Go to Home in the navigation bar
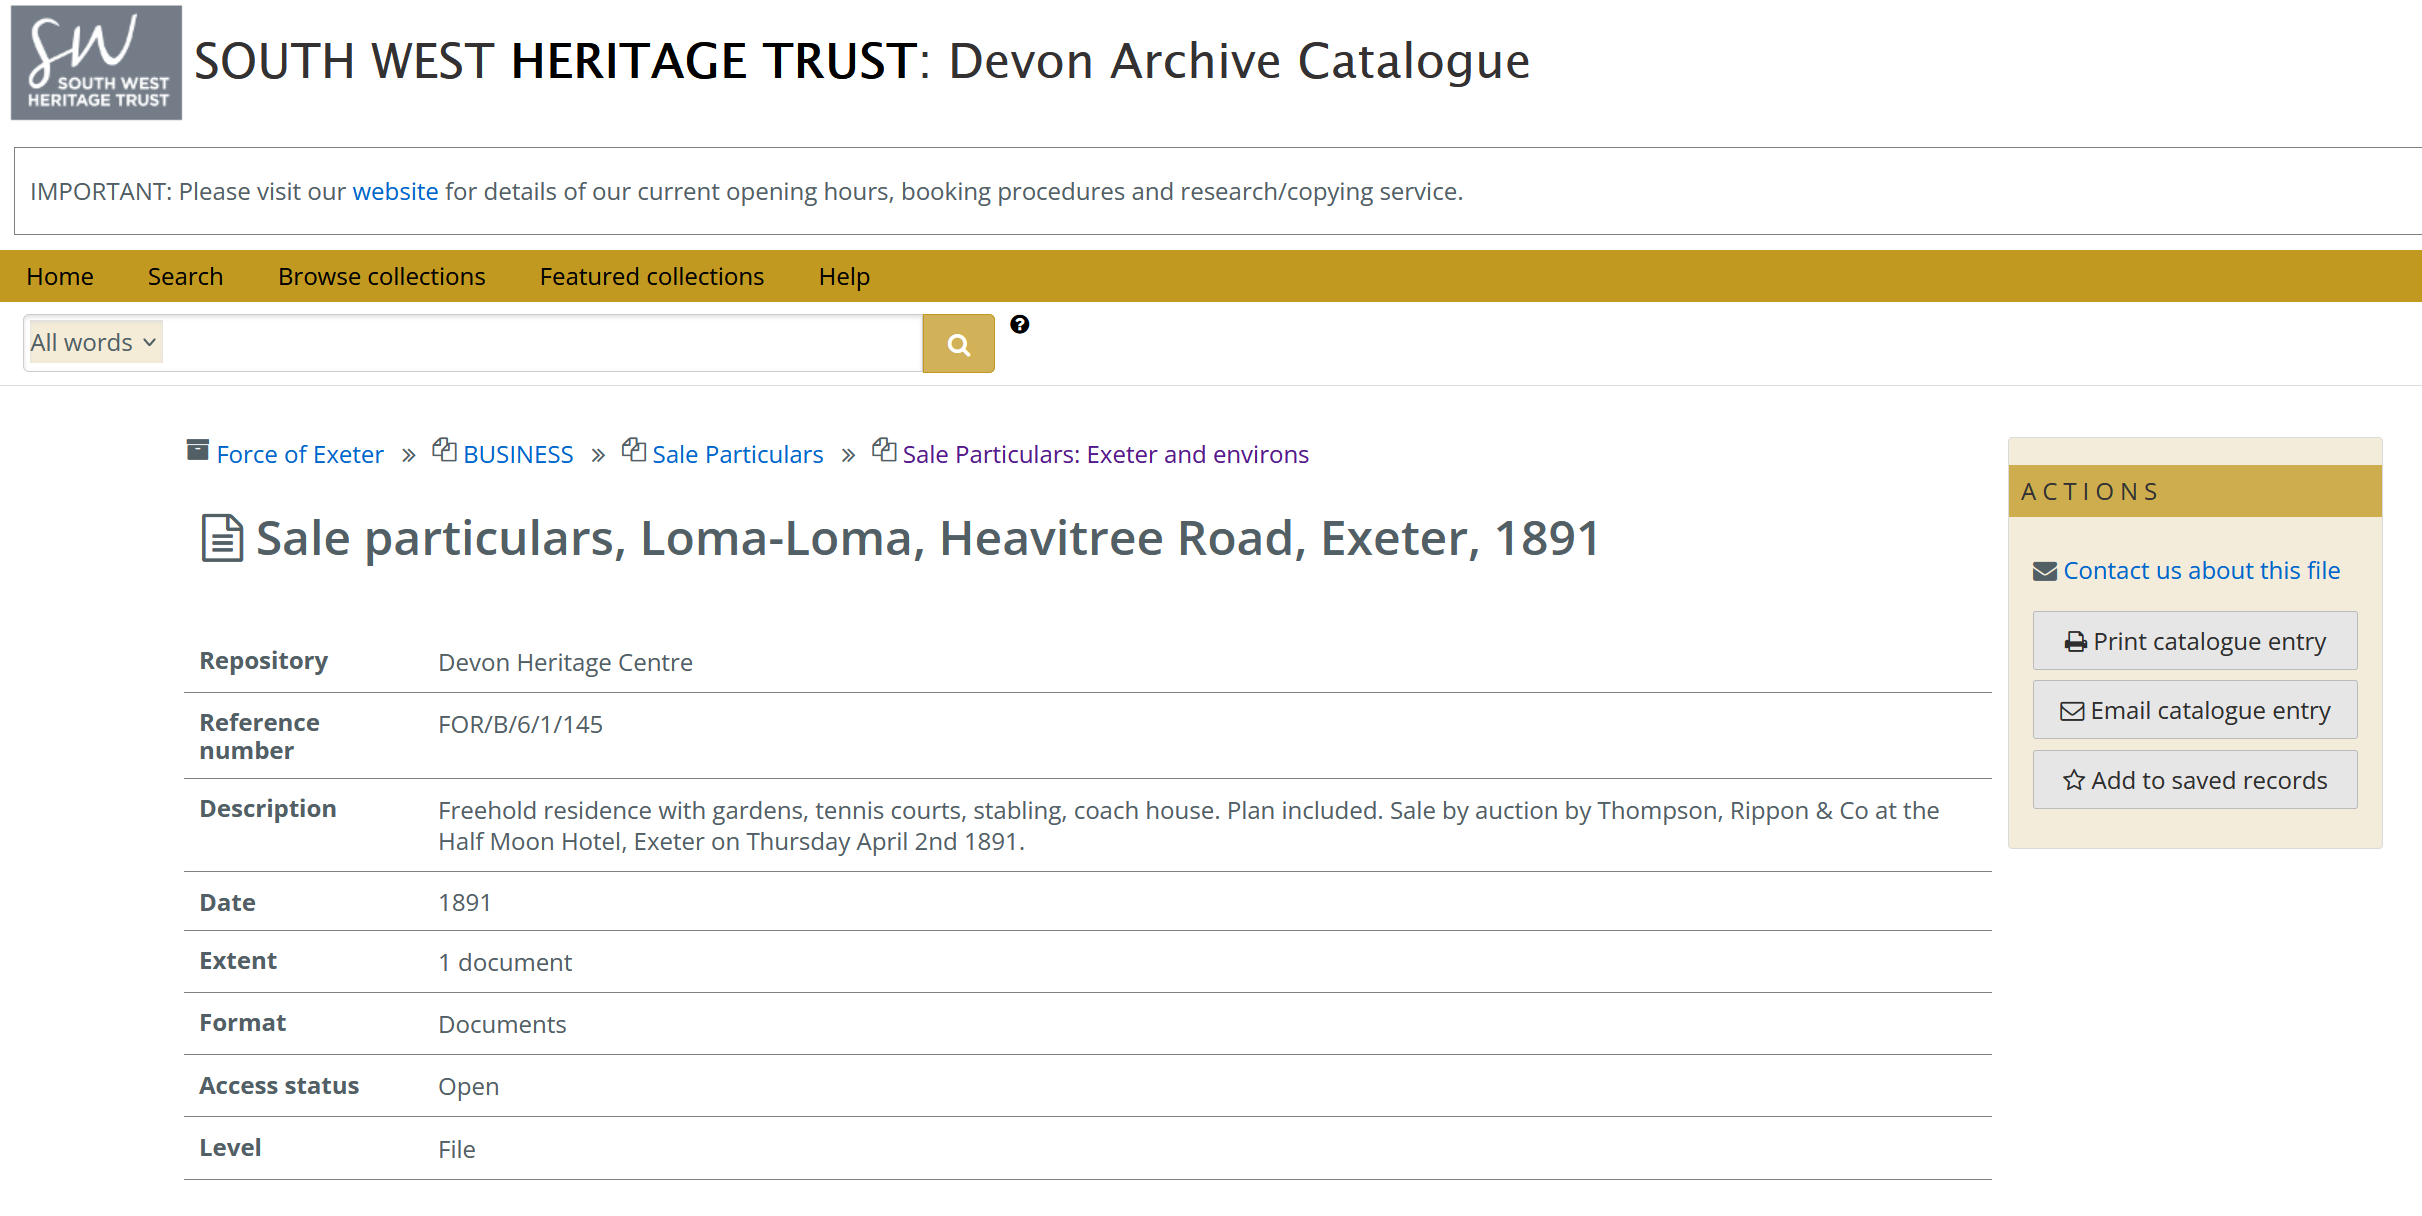The width and height of the screenshot is (2422, 1216). (60, 276)
